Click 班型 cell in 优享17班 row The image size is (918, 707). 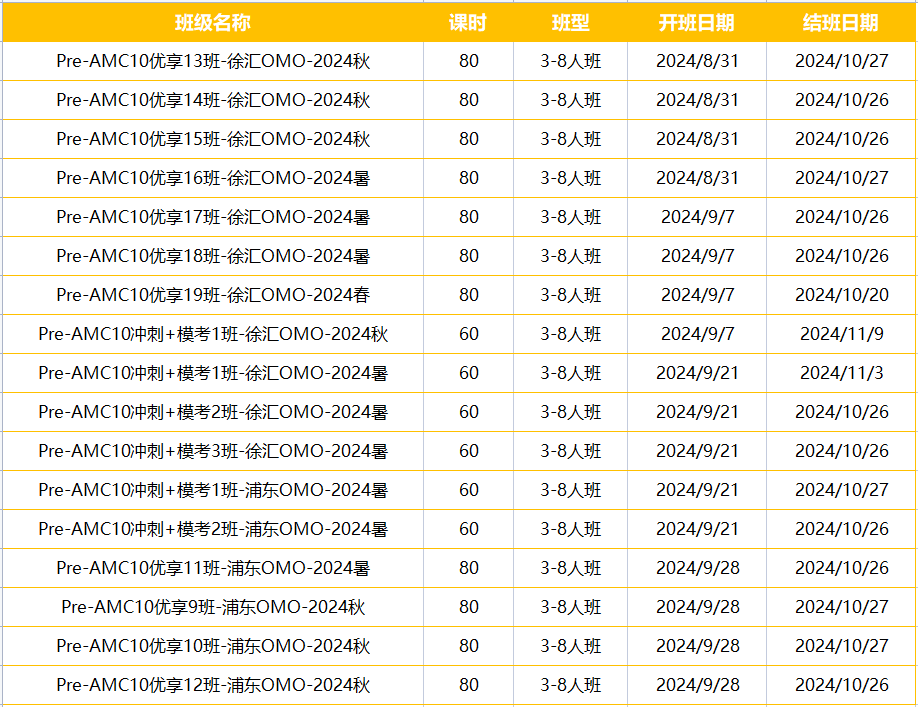click(x=570, y=217)
